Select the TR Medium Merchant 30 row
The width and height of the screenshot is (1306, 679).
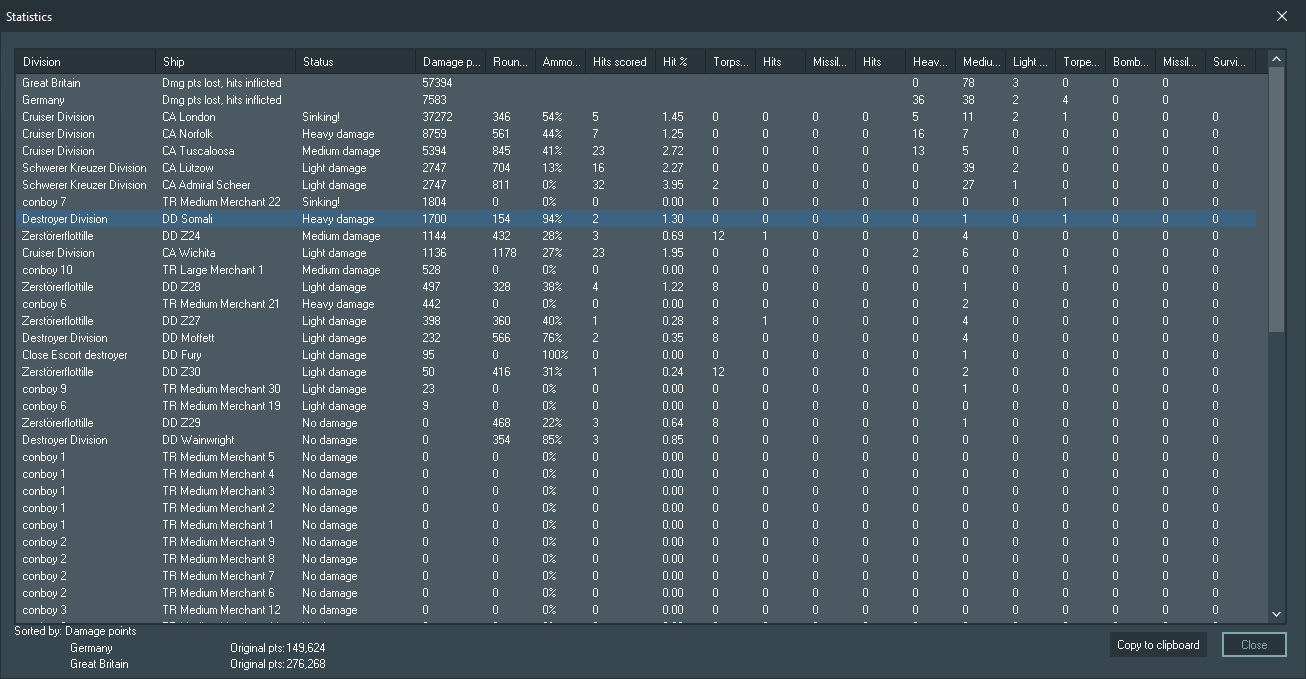[x=636, y=389]
